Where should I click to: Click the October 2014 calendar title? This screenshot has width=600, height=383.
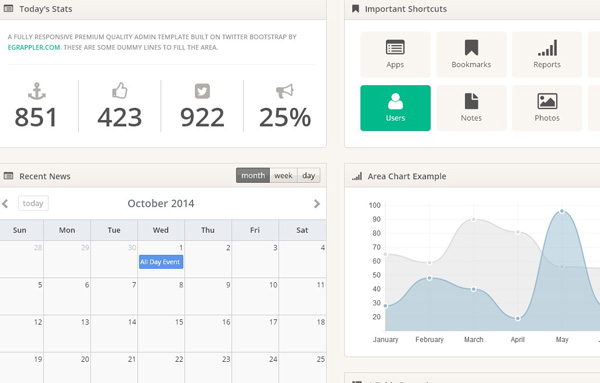161,203
